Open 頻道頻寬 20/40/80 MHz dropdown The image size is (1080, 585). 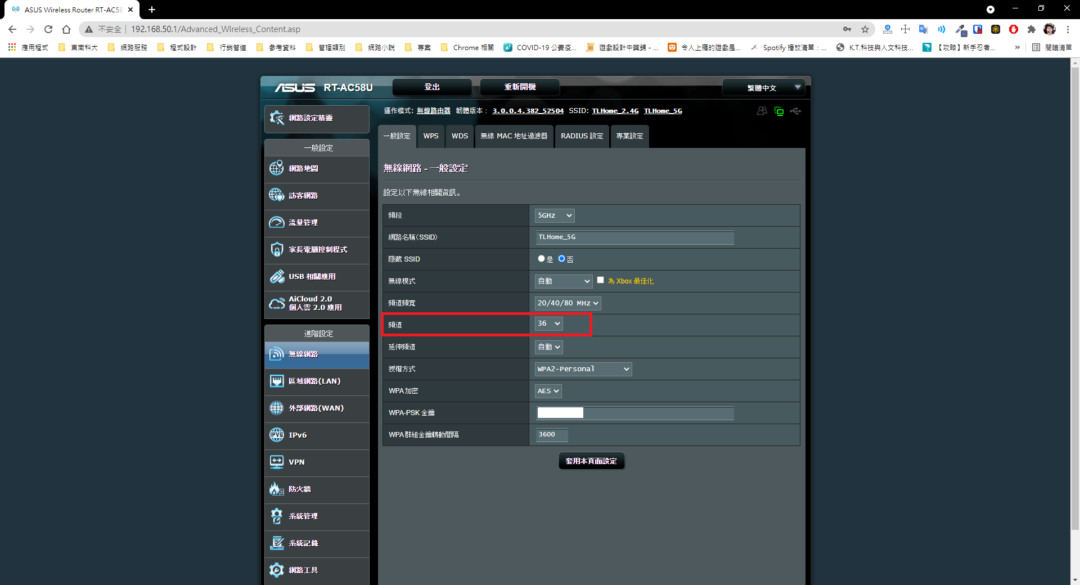[x=568, y=303]
